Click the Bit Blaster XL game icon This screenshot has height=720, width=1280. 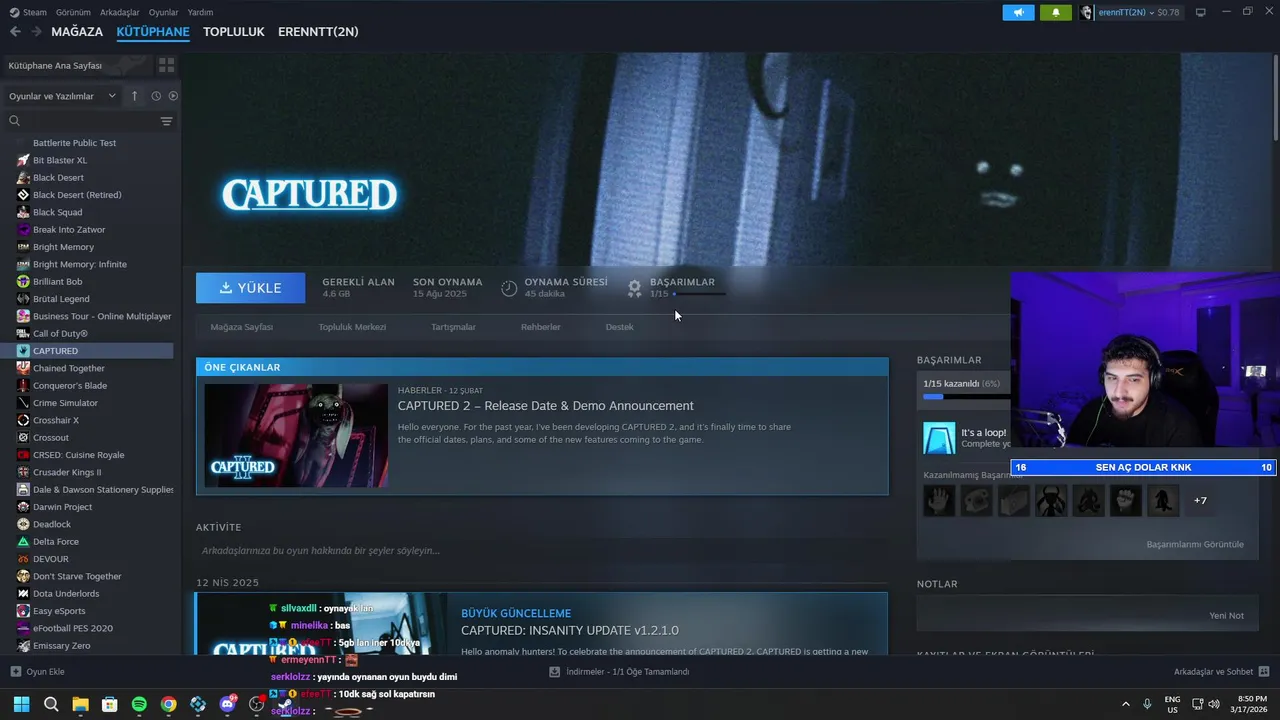[x=23, y=160]
